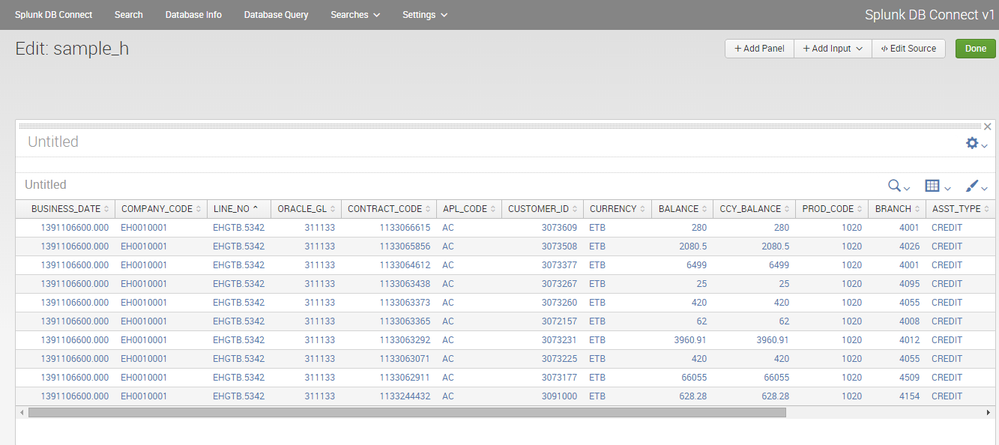This screenshot has width=999, height=445.
Task: Open the Database Query page
Action: pyautogui.click(x=276, y=15)
